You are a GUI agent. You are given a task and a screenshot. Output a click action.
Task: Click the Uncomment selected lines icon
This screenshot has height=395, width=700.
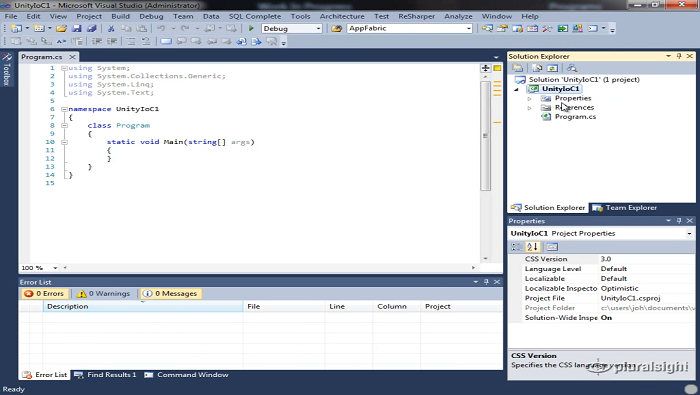tap(146, 42)
